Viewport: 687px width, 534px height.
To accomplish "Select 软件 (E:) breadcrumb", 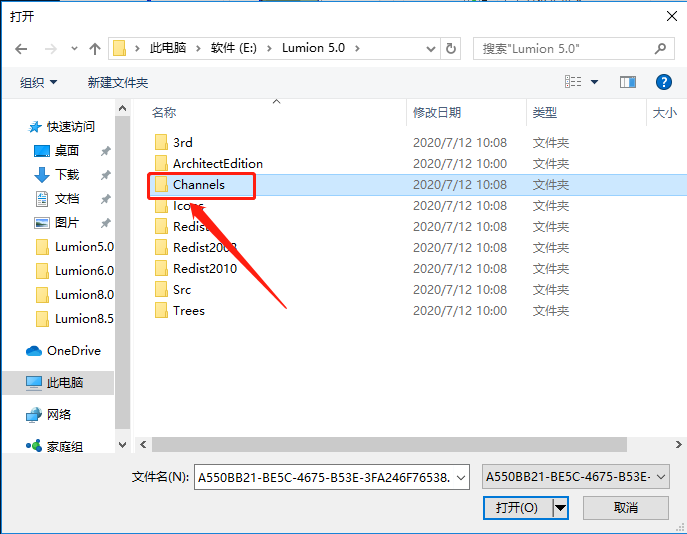I will tap(234, 48).
